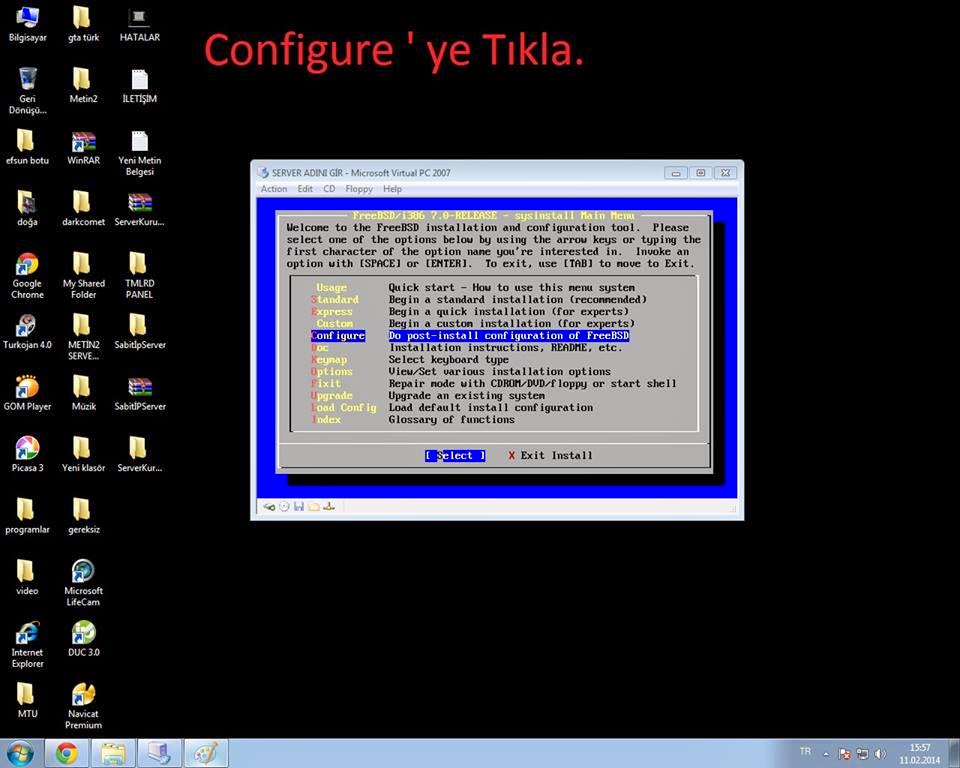Click the hard disk activity icon in Virtual PC status bar
Viewport: 960px width, 768px height.
(269, 506)
